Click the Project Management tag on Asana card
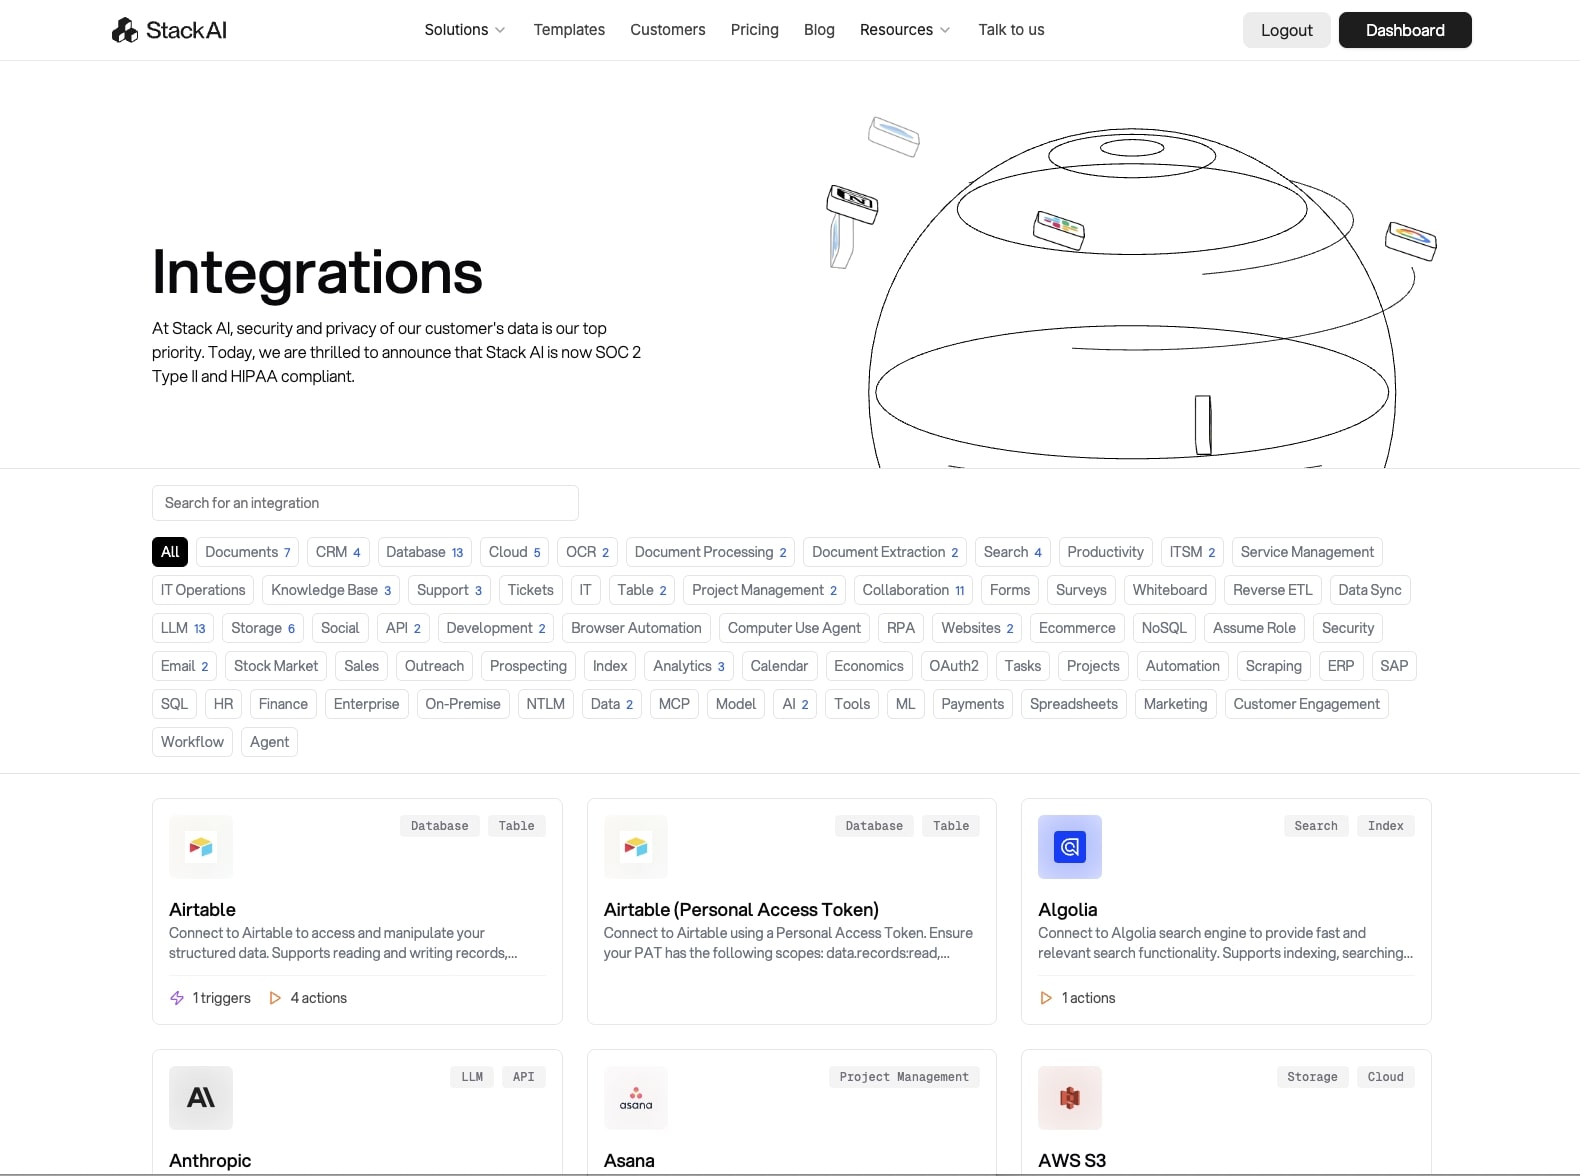 click(904, 1077)
